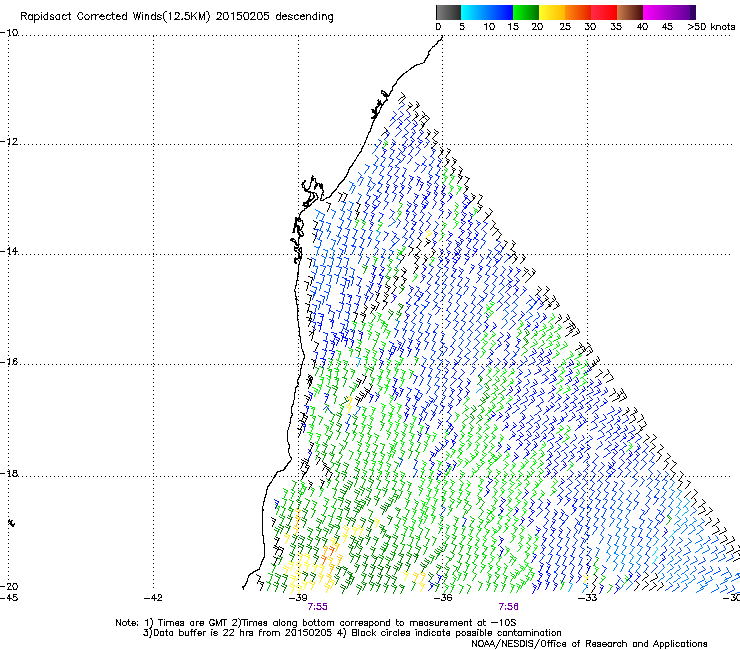740x650 pixels.
Task: Click the gray 0-5 knots legend swatch
Action: [x=448, y=12]
